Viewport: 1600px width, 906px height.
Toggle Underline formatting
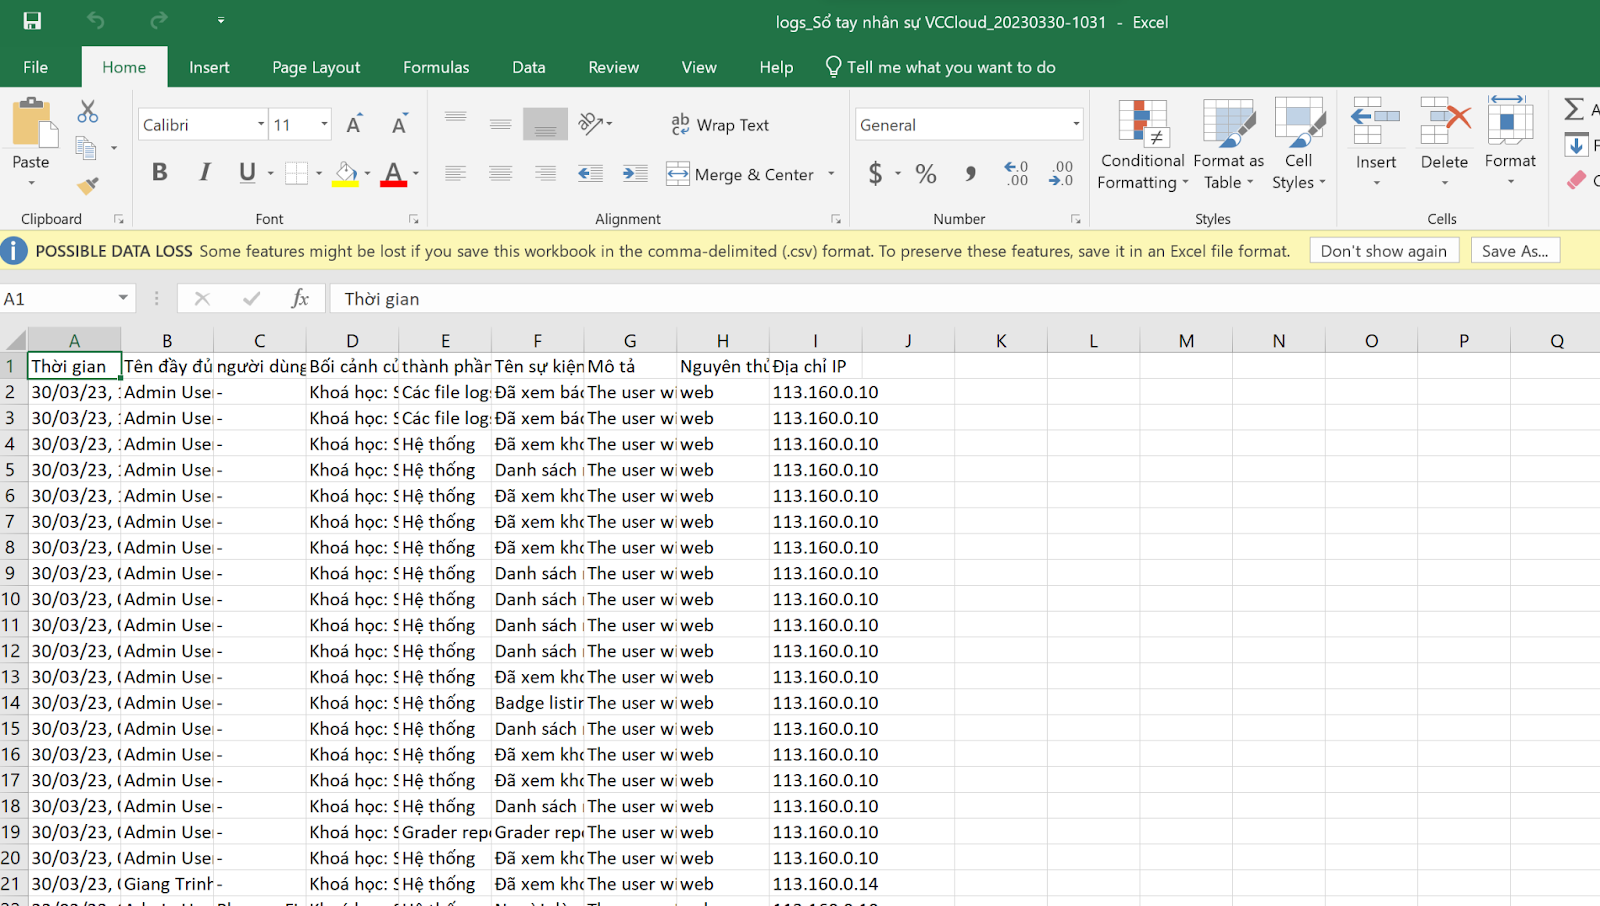pyautogui.click(x=247, y=172)
